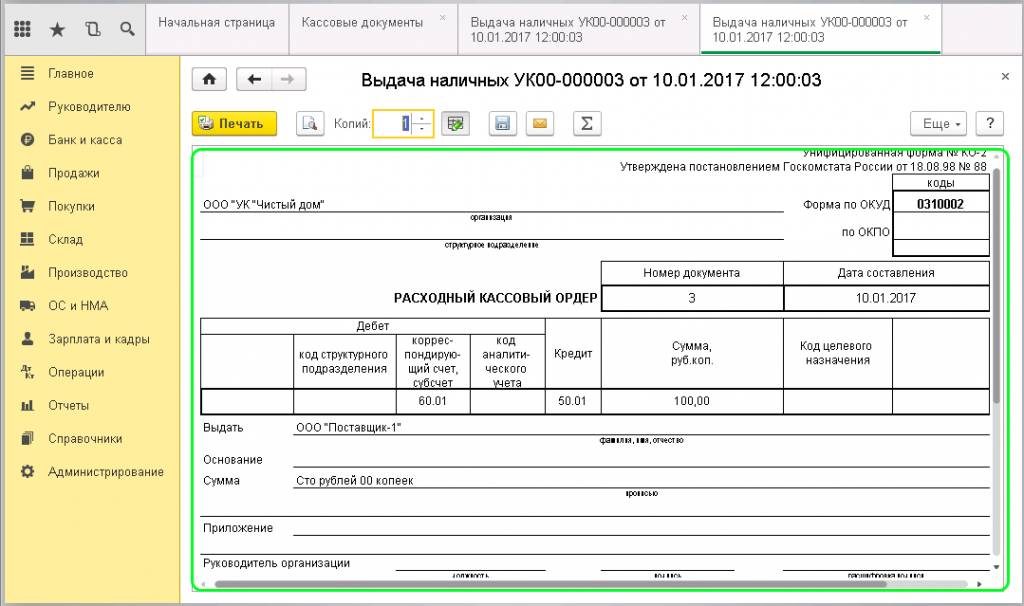Open the ОС и НМА section
Screen dimensions: 1024x606
click(78, 306)
